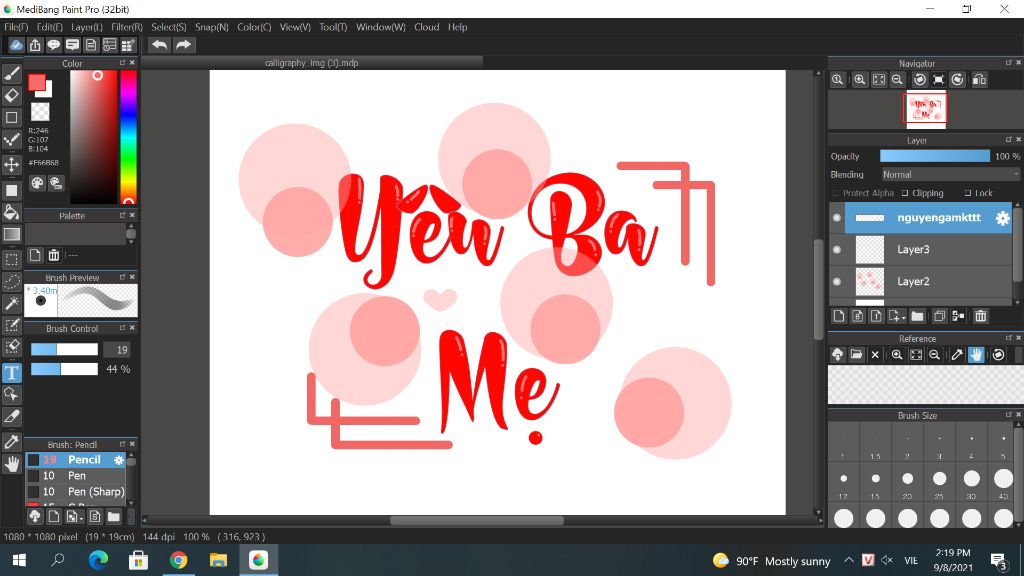
Task: Select the Select Pen tool
Action: pos(12,325)
